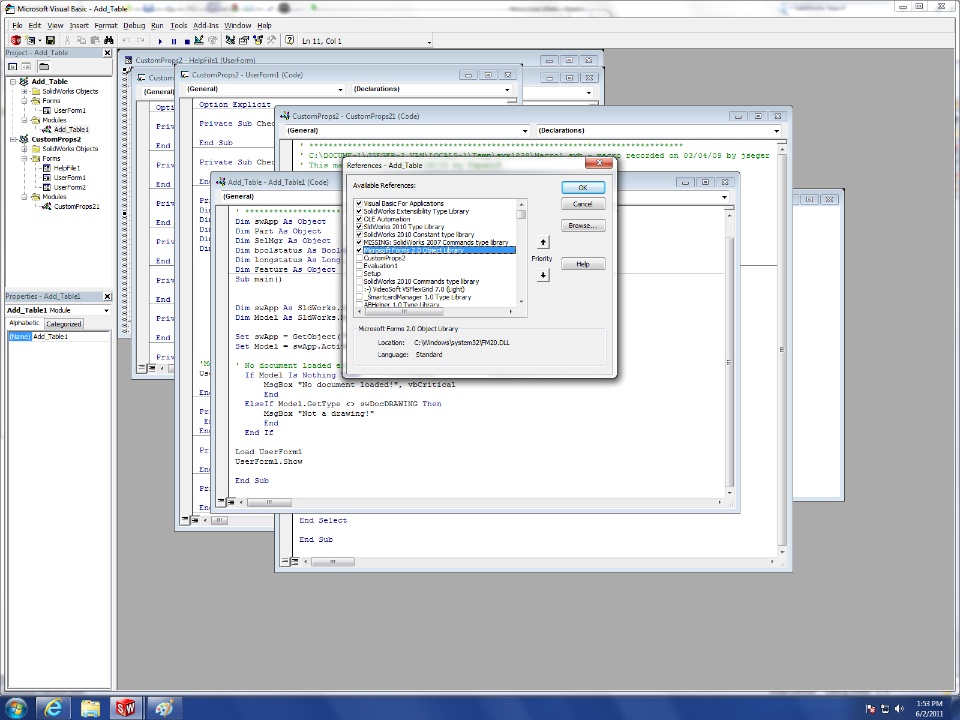Expand SolidWorks Objects under Add_Table

click(24, 91)
